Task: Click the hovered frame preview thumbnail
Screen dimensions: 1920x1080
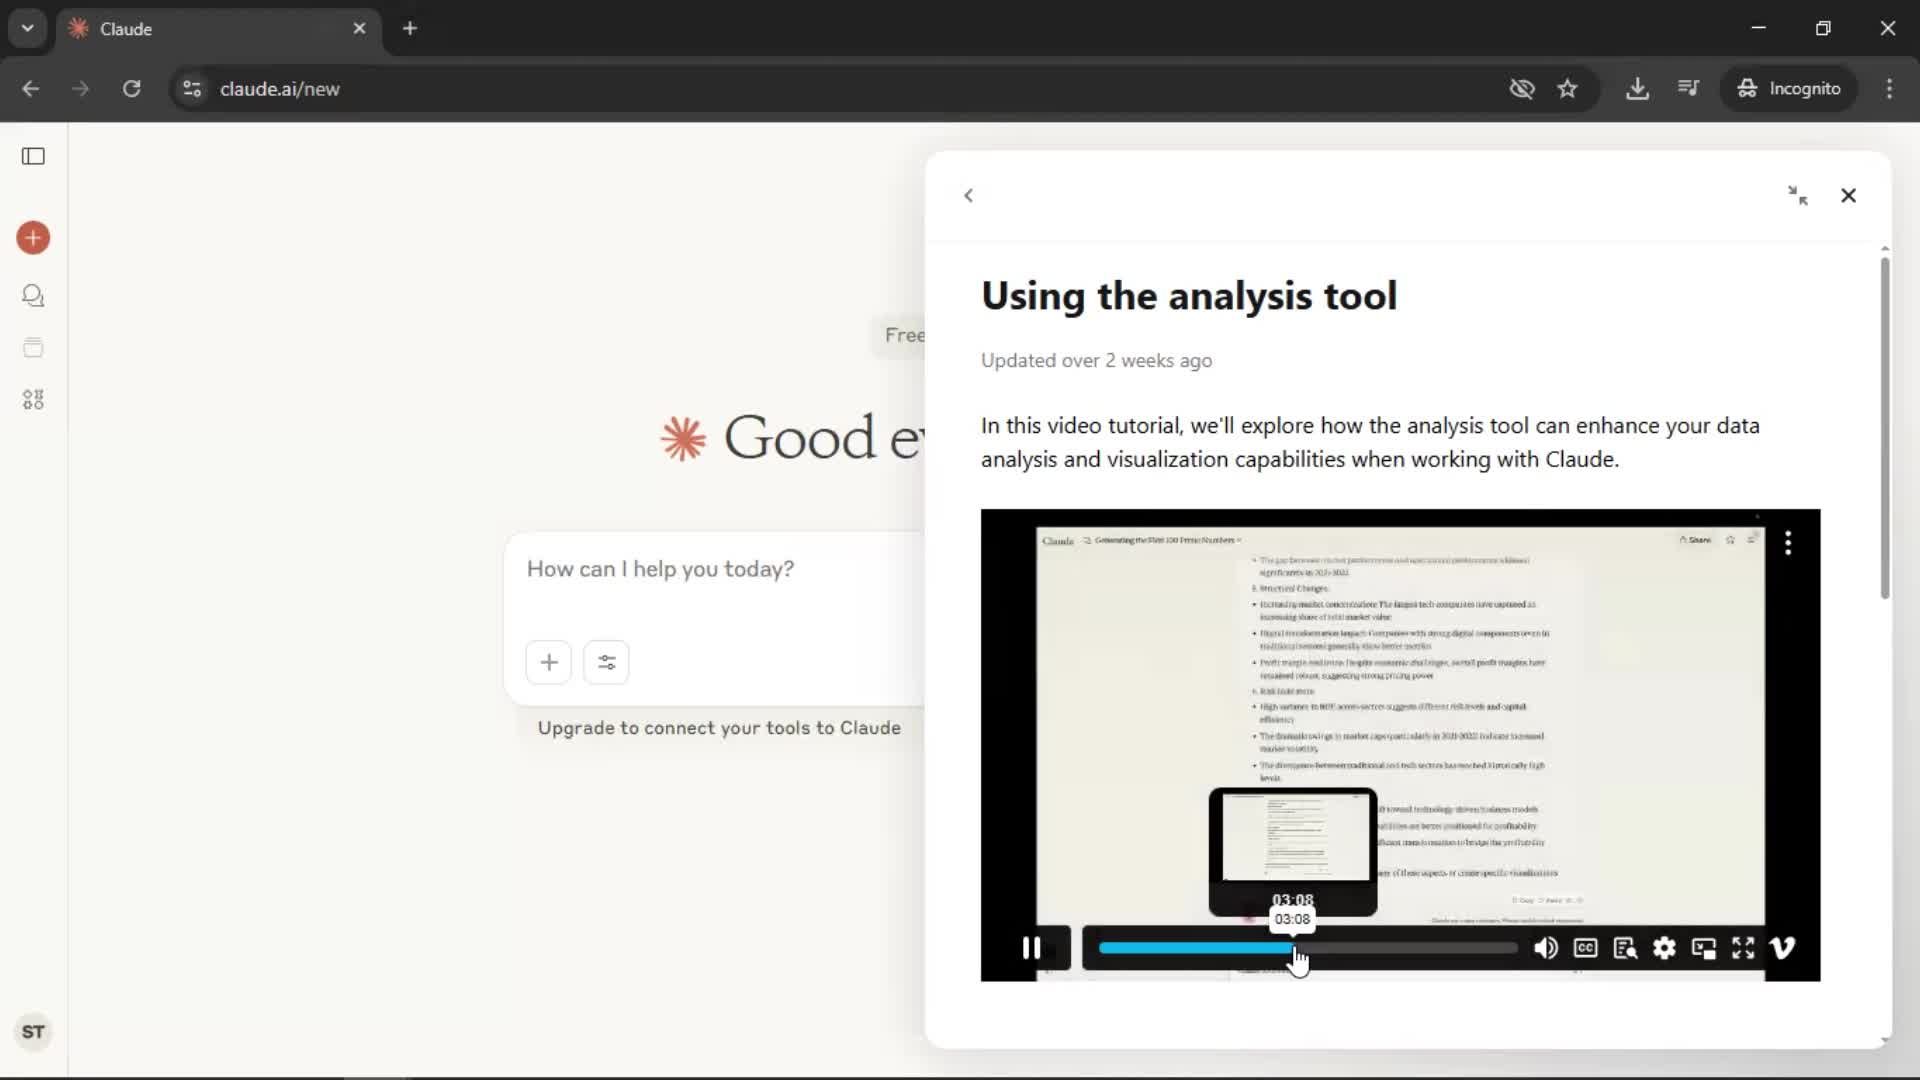Action: coord(1293,840)
